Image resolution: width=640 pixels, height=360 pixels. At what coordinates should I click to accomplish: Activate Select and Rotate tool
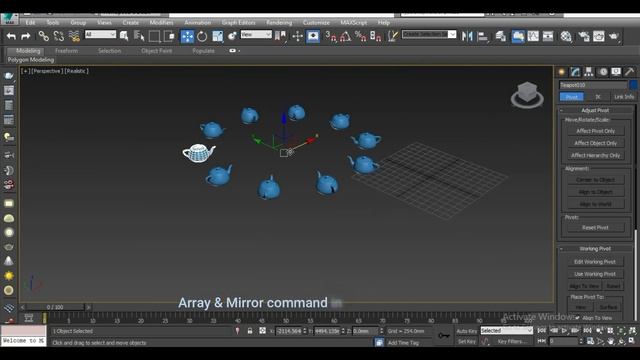click(202, 36)
